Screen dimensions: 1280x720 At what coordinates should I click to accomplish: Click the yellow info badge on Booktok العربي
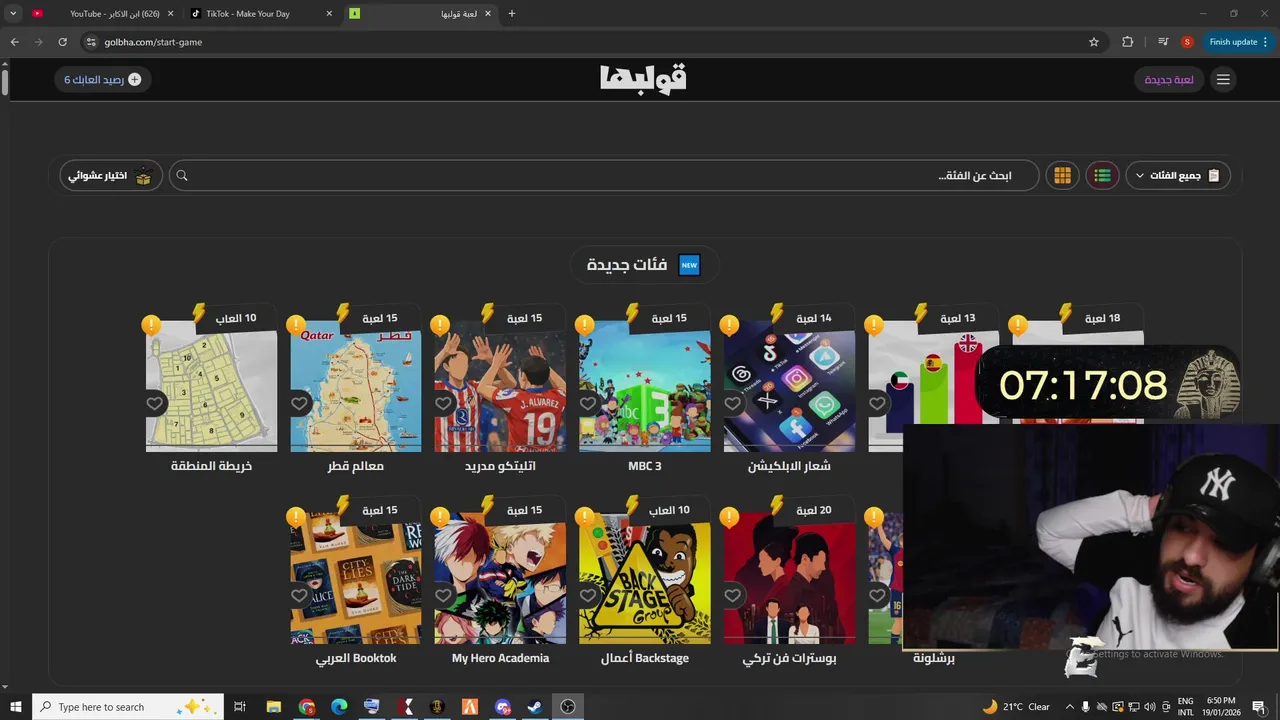(295, 517)
